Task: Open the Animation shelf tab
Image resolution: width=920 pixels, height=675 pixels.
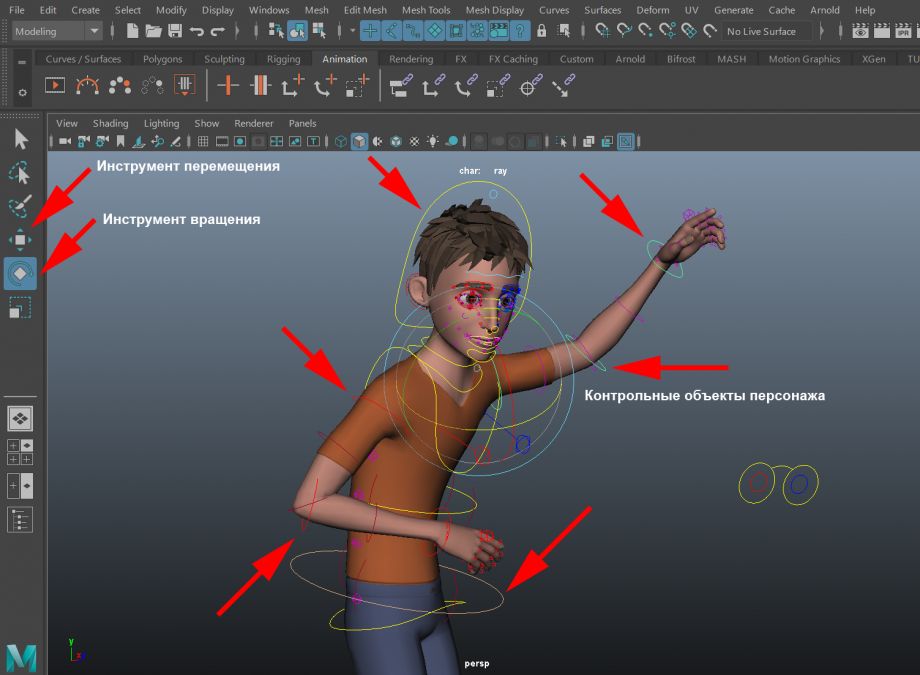Action: [344, 59]
